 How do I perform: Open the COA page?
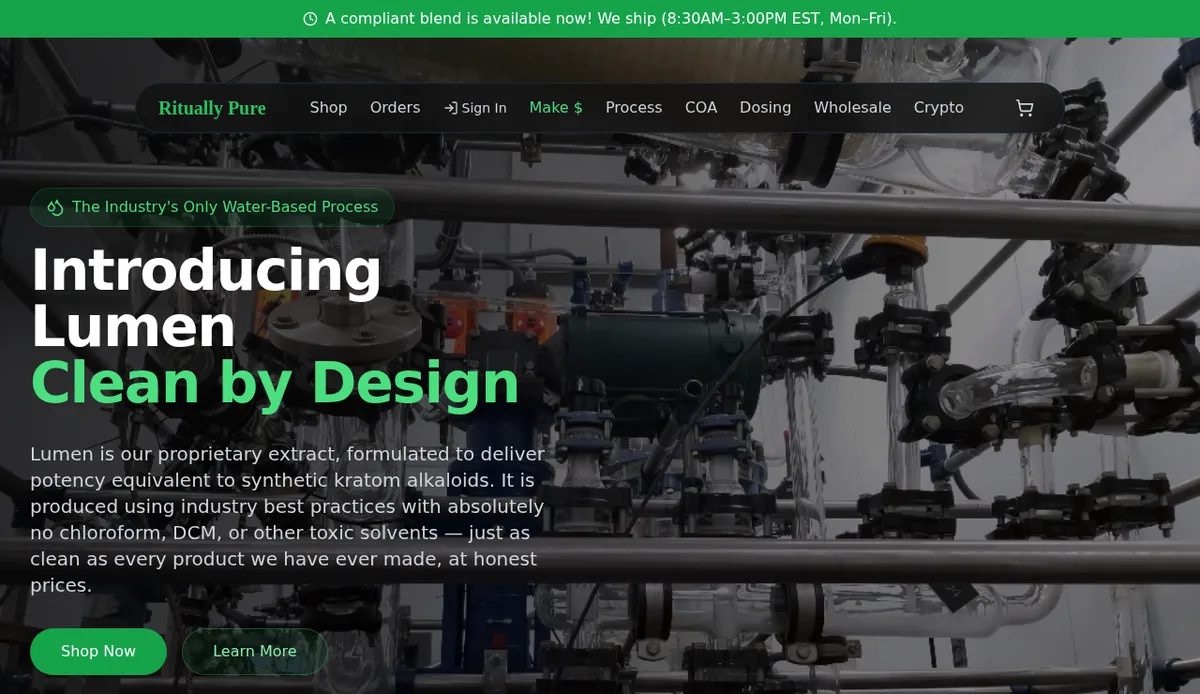(701, 107)
